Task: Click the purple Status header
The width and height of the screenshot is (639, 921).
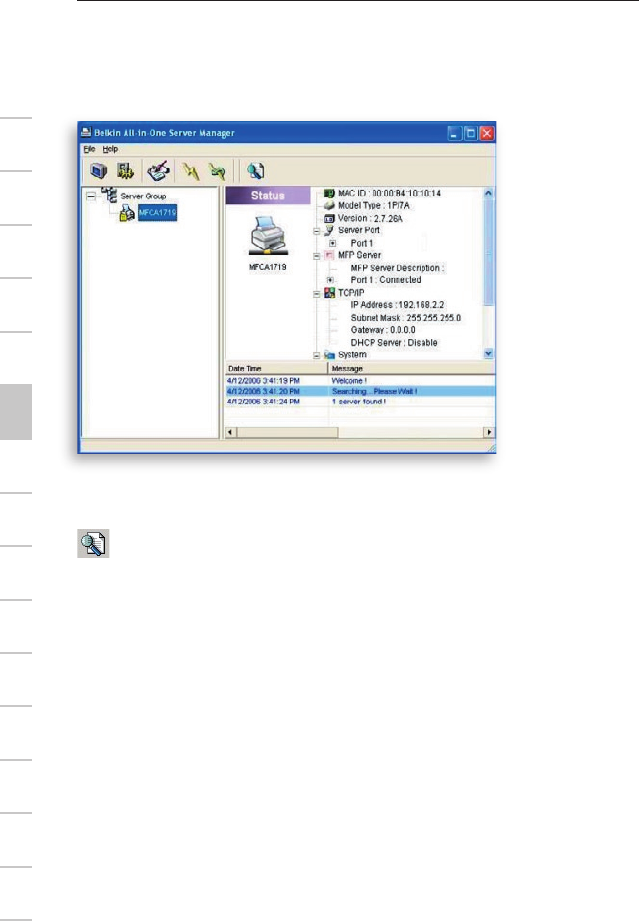Action: pyautogui.click(x=268, y=196)
